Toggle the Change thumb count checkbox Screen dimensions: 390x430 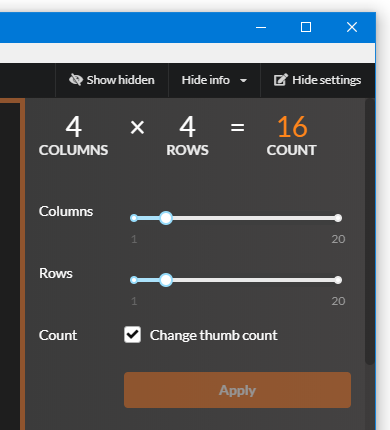pyautogui.click(x=132, y=335)
